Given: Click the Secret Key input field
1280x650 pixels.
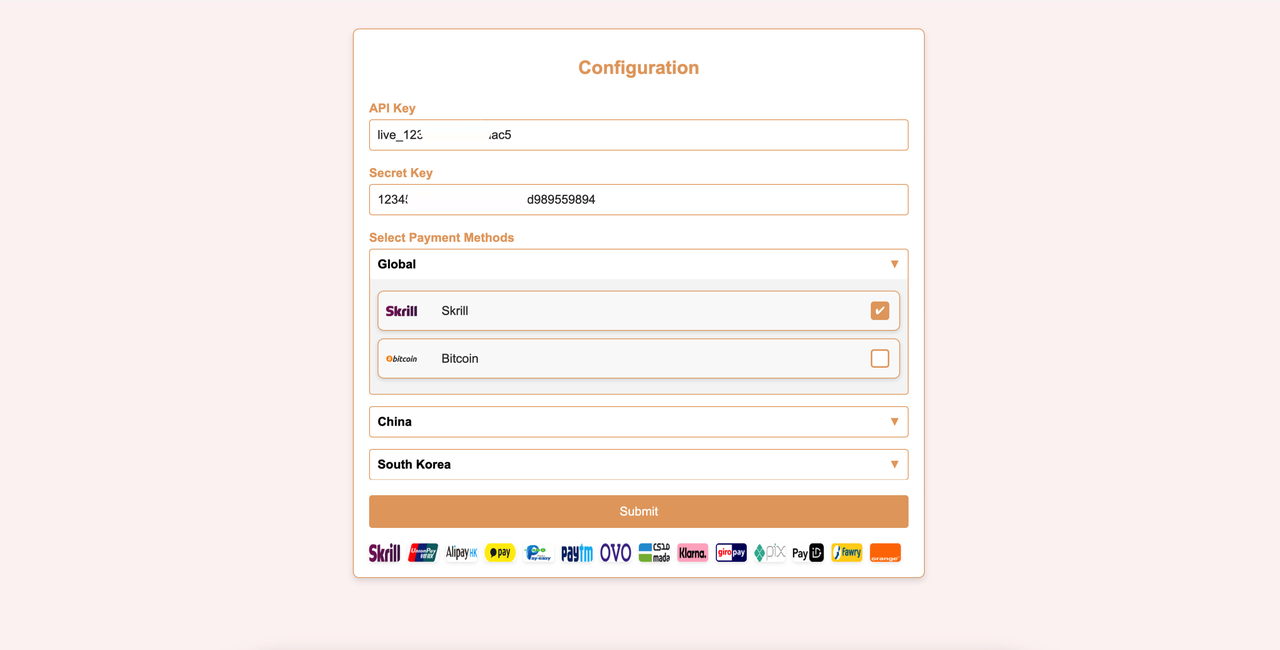Looking at the screenshot, I should [x=638, y=199].
